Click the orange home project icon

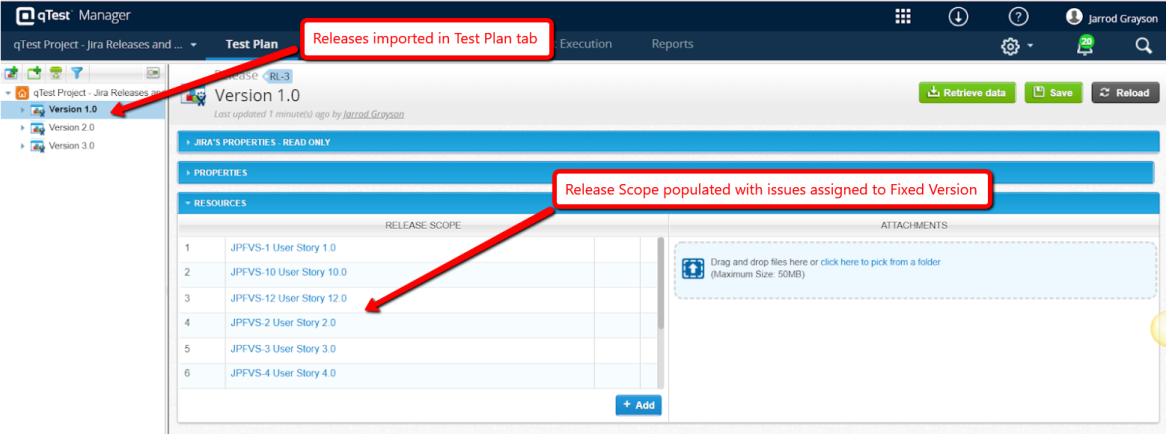click(x=22, y=93)
